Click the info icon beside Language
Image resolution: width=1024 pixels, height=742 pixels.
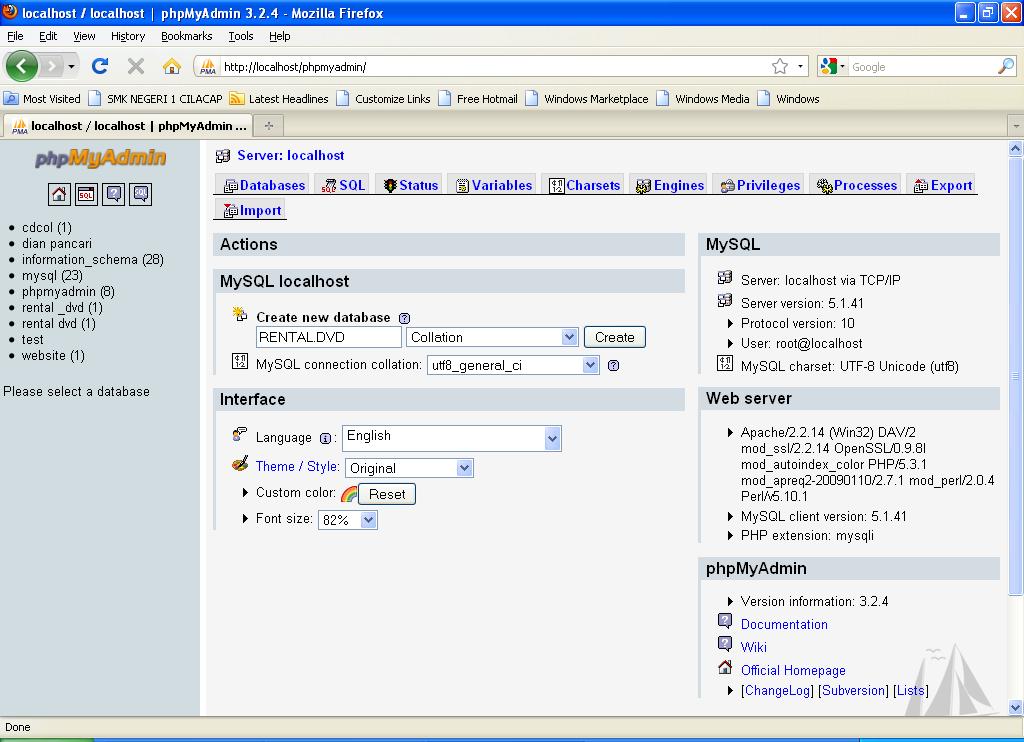pos(325,438)
